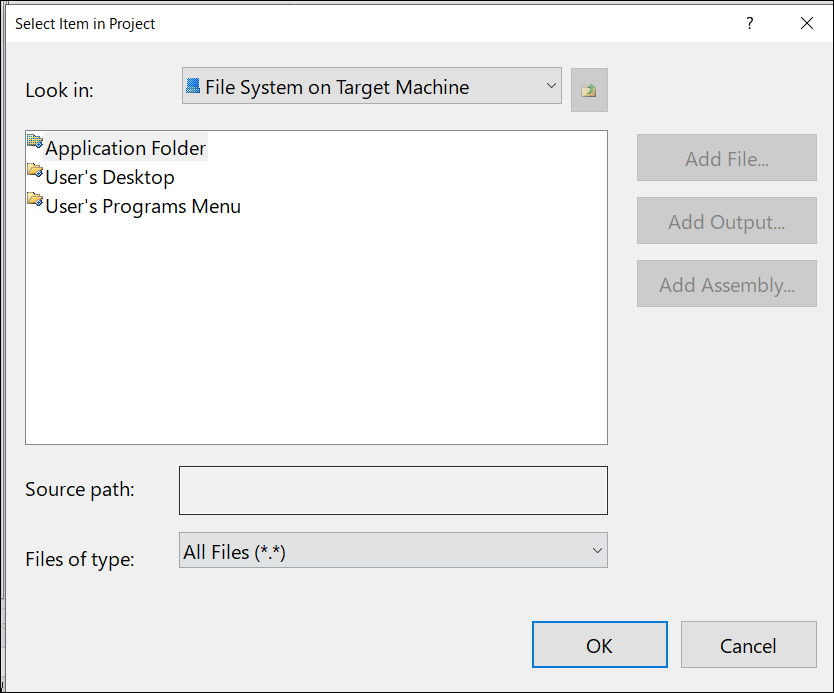Close the Select Item in Project dialog
Screen dimensions: 834x693
point(806,23)
